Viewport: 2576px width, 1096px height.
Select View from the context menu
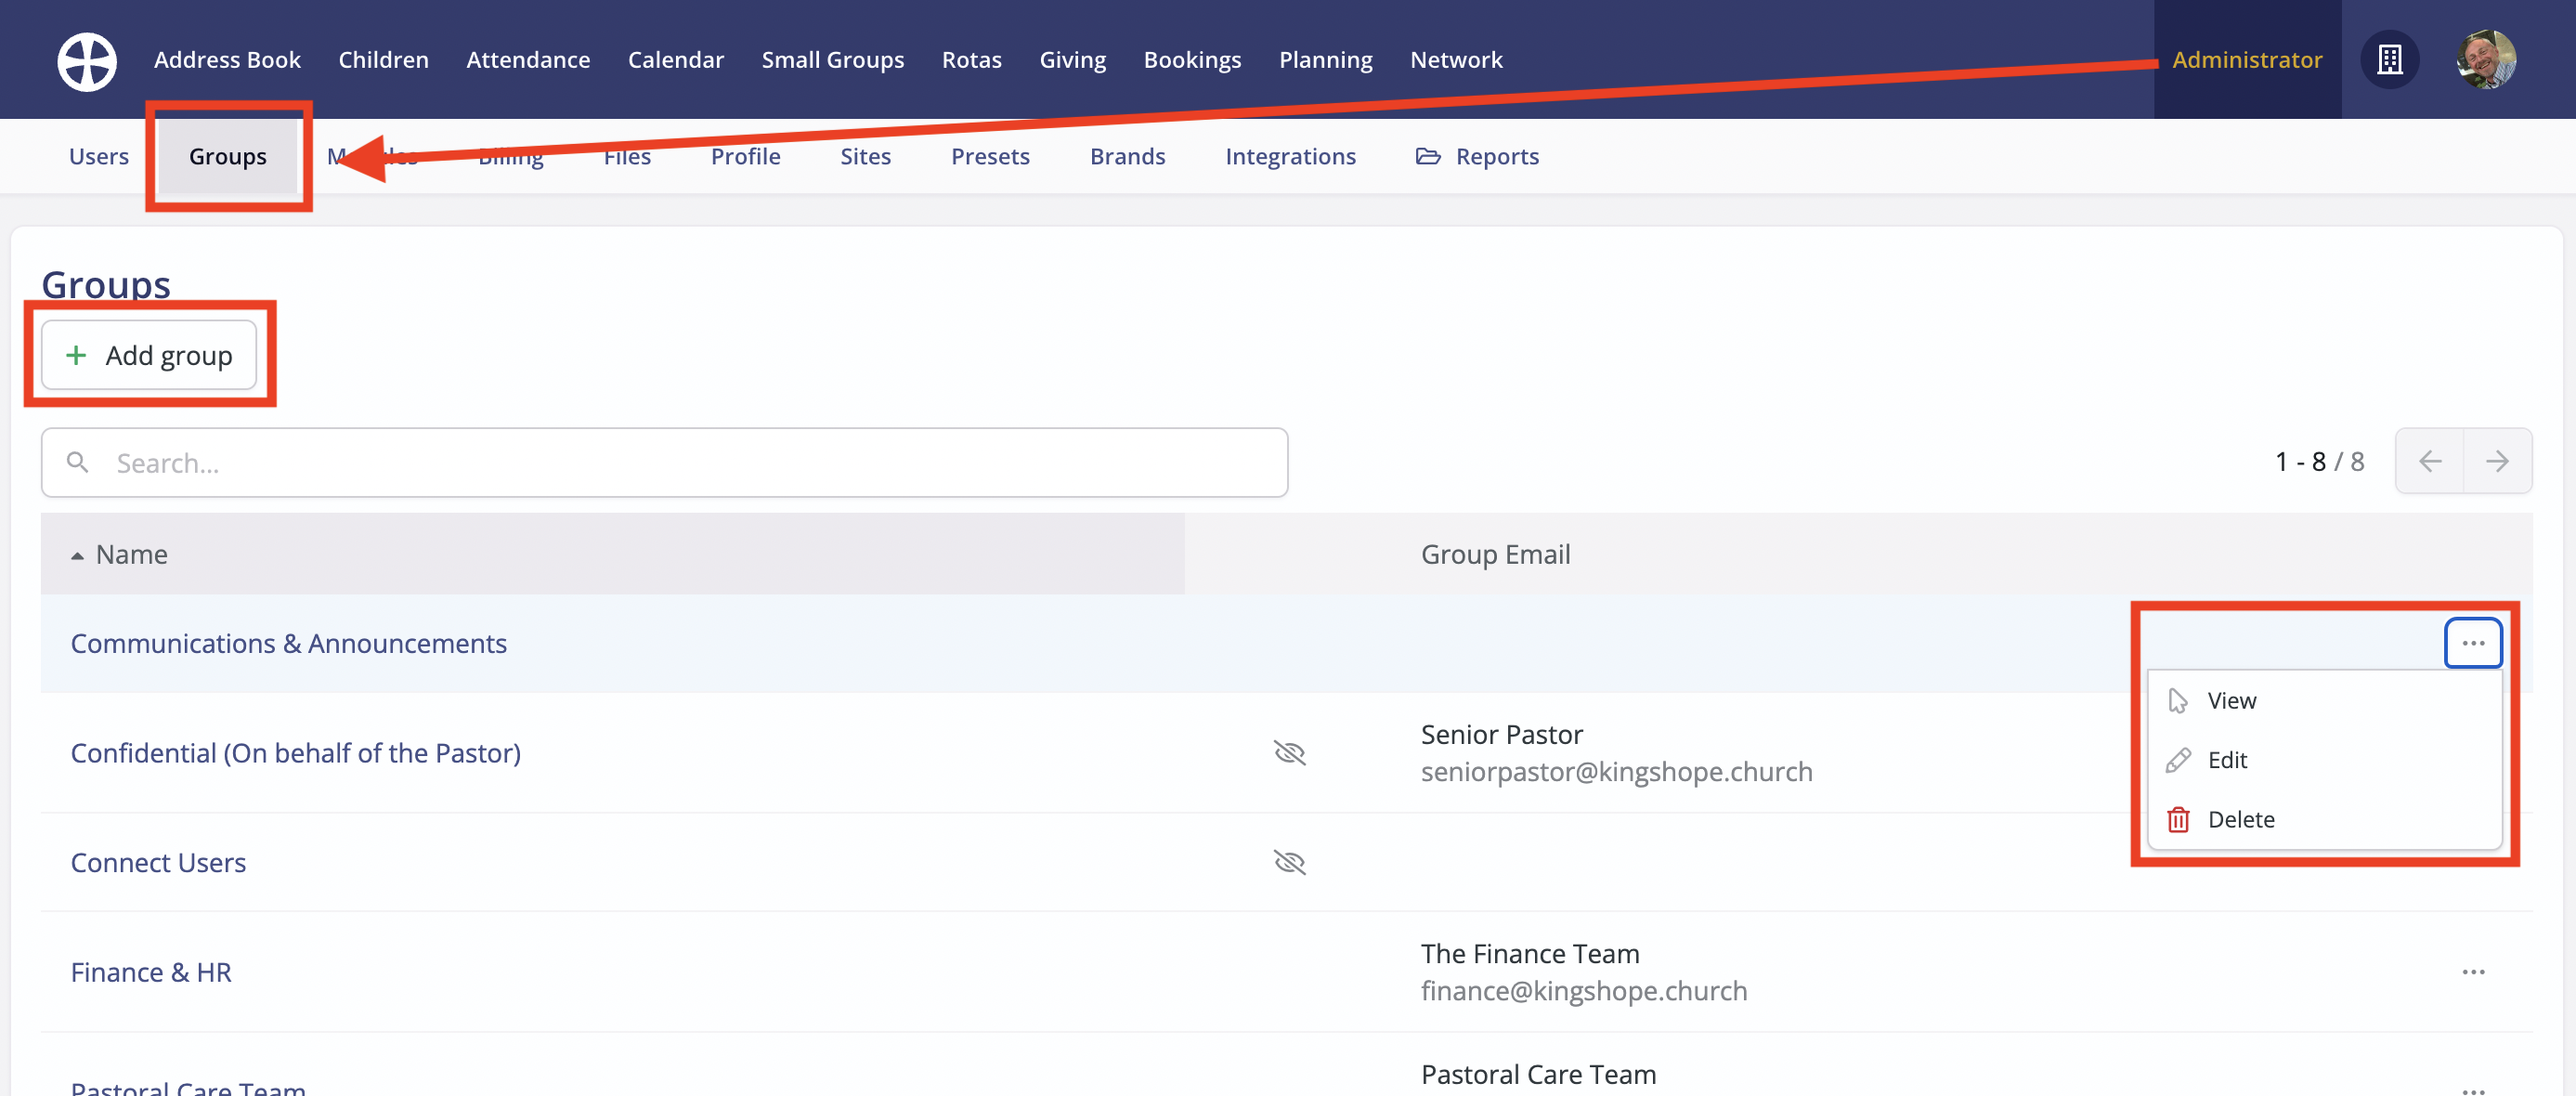click(2232, 700)
